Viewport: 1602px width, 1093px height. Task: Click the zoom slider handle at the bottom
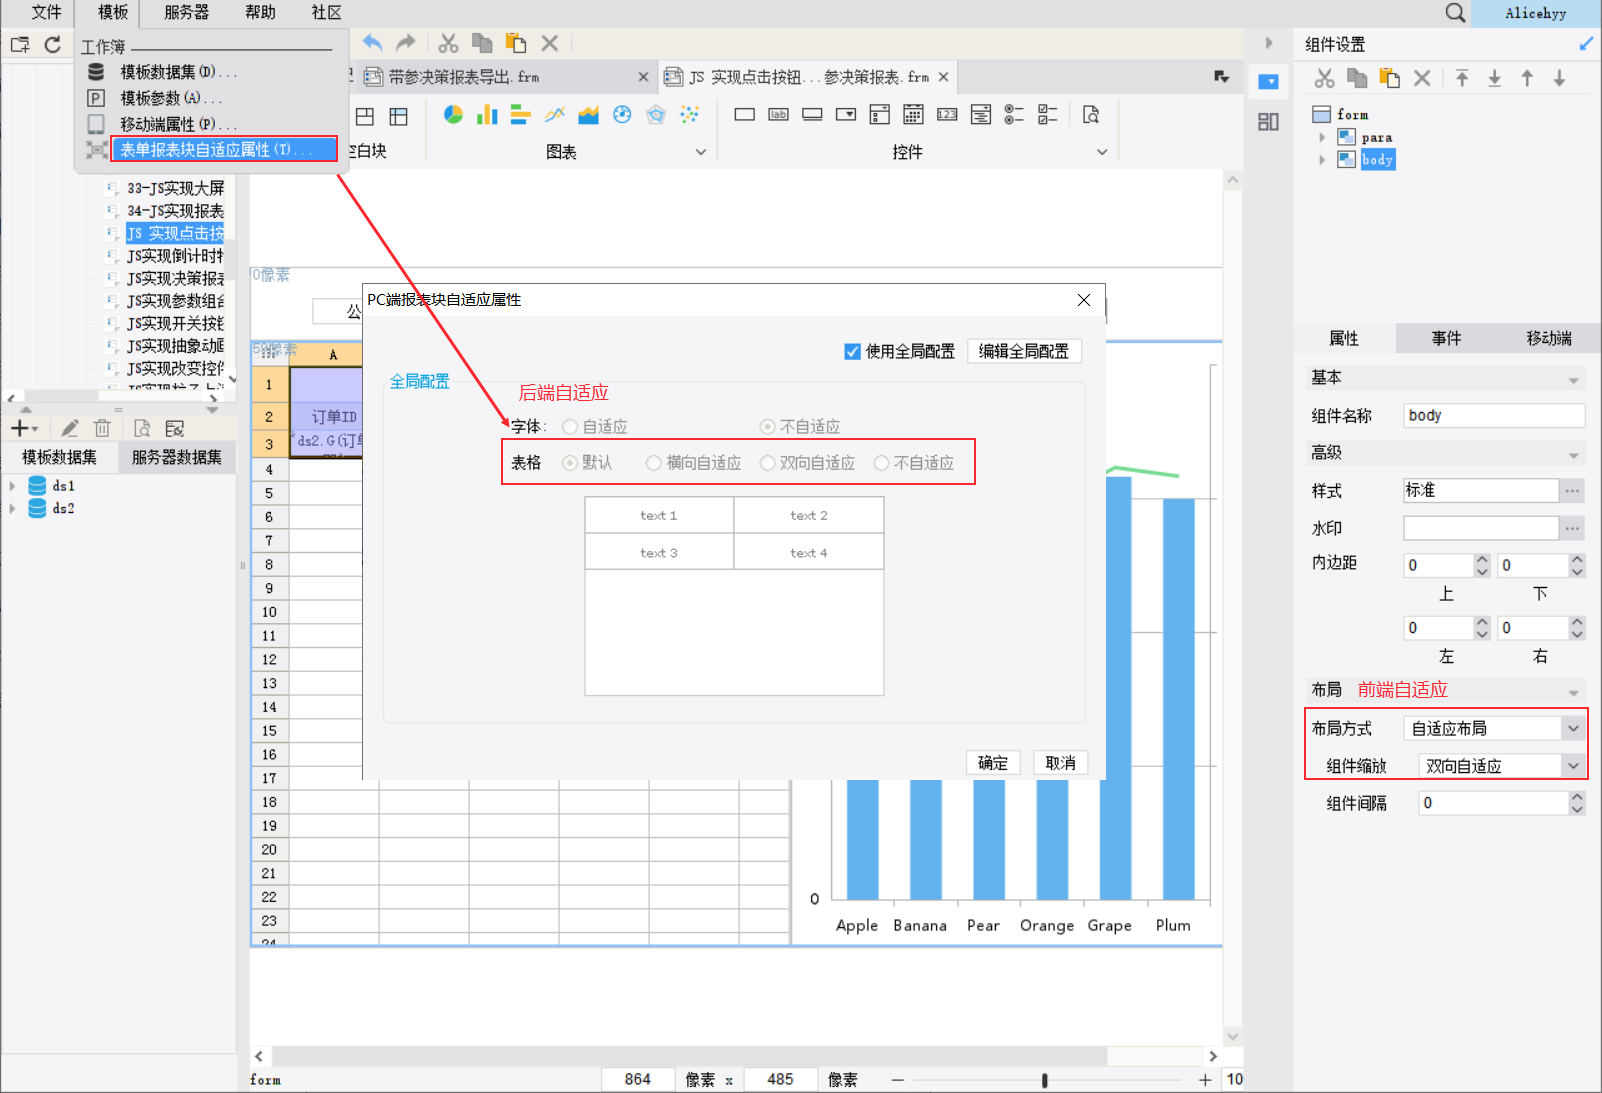tap(1044, 1080)
